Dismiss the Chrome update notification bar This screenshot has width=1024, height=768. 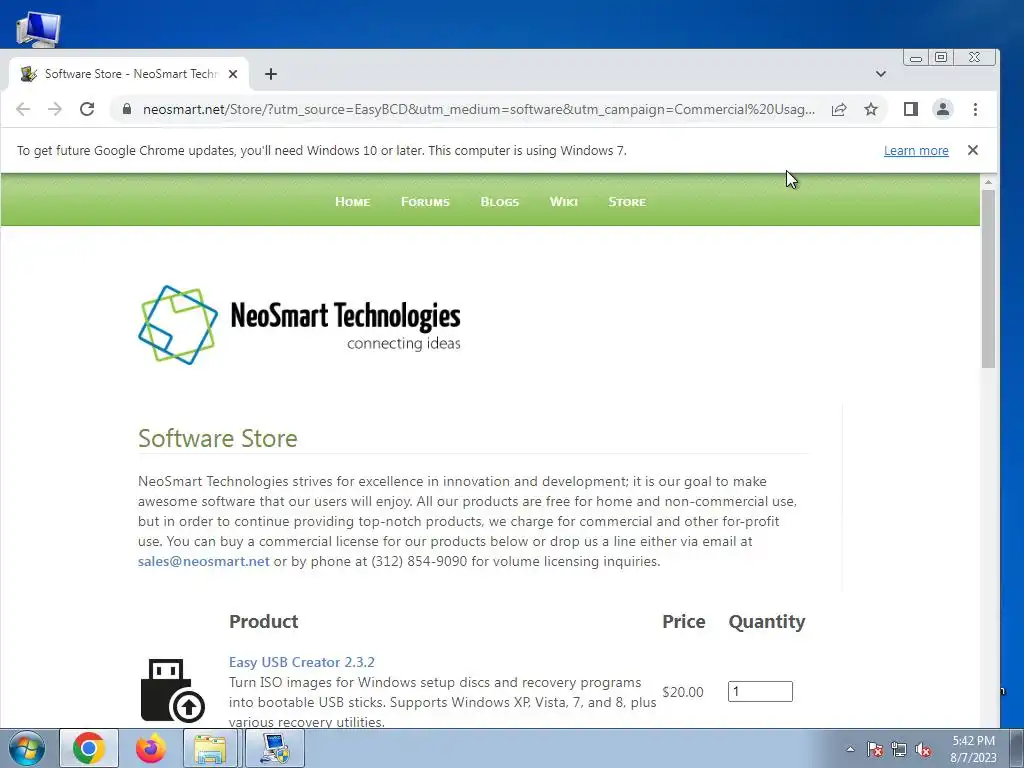pos(972,150)
